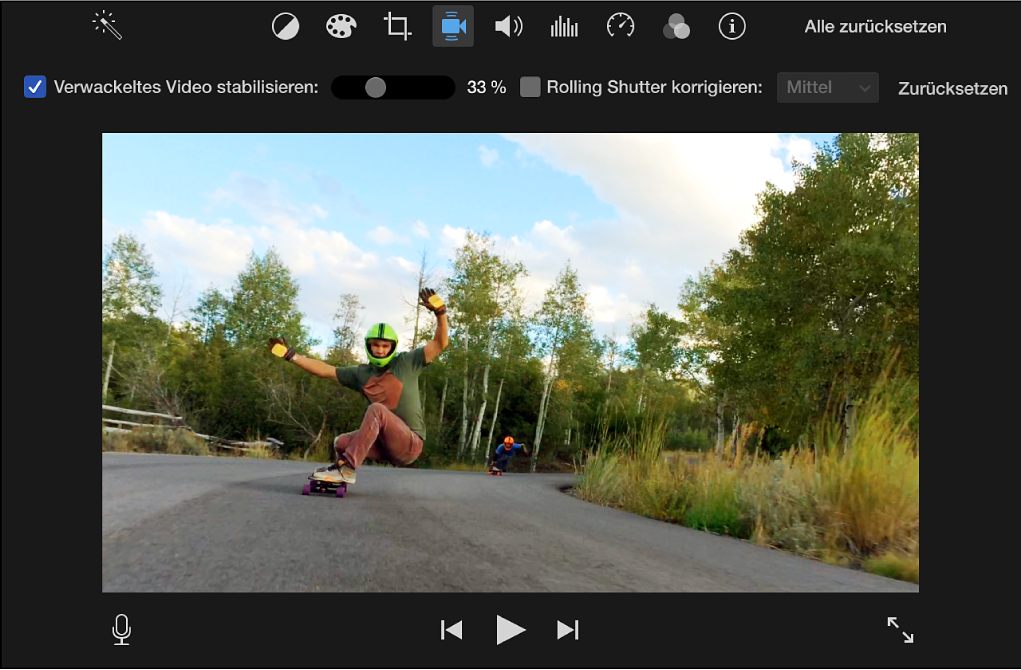1021x670 pixels.
Task: Select the Auto-Enhance magic wand tool
Action: [x=106, y=26]
